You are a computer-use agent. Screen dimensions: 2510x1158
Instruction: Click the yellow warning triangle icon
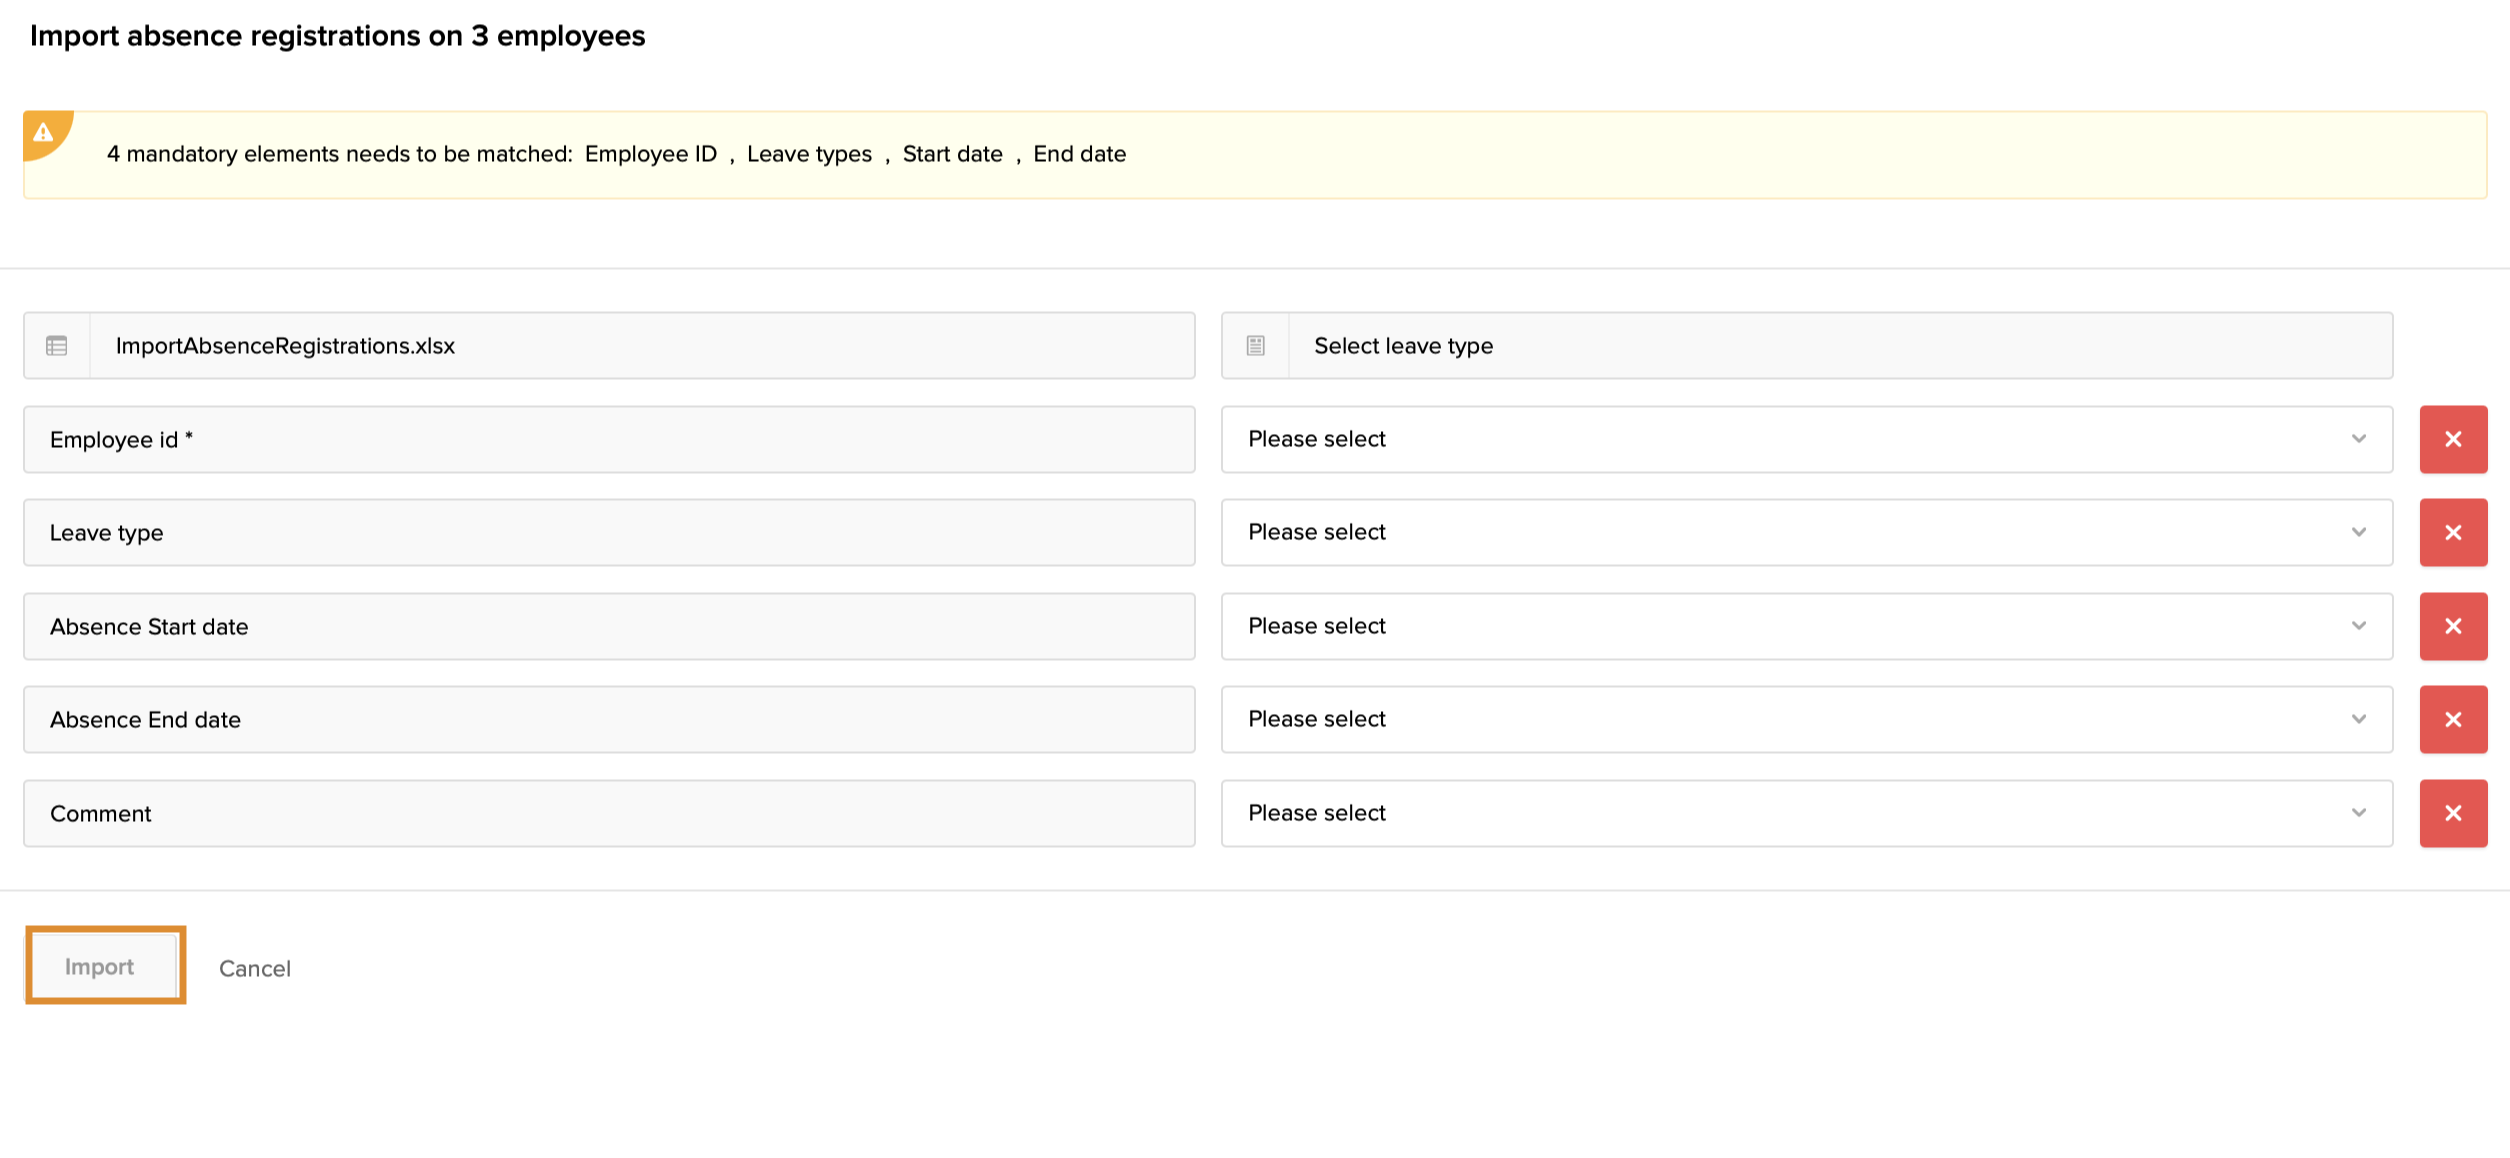(x=43, y=132)
